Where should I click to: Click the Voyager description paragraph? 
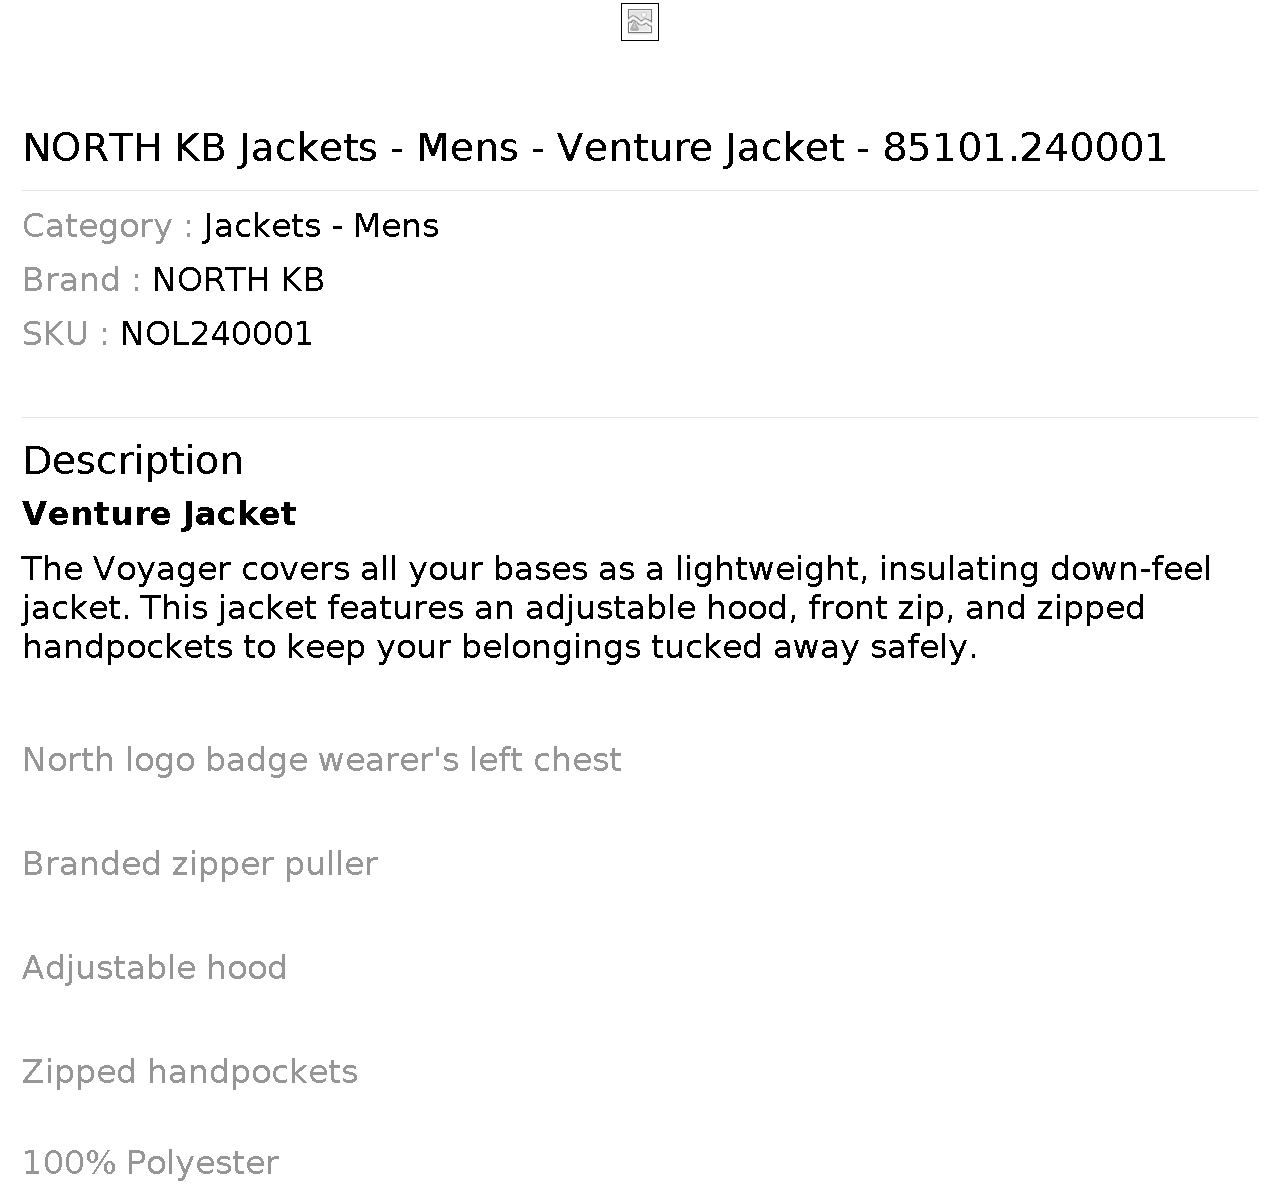click(616, 608)
